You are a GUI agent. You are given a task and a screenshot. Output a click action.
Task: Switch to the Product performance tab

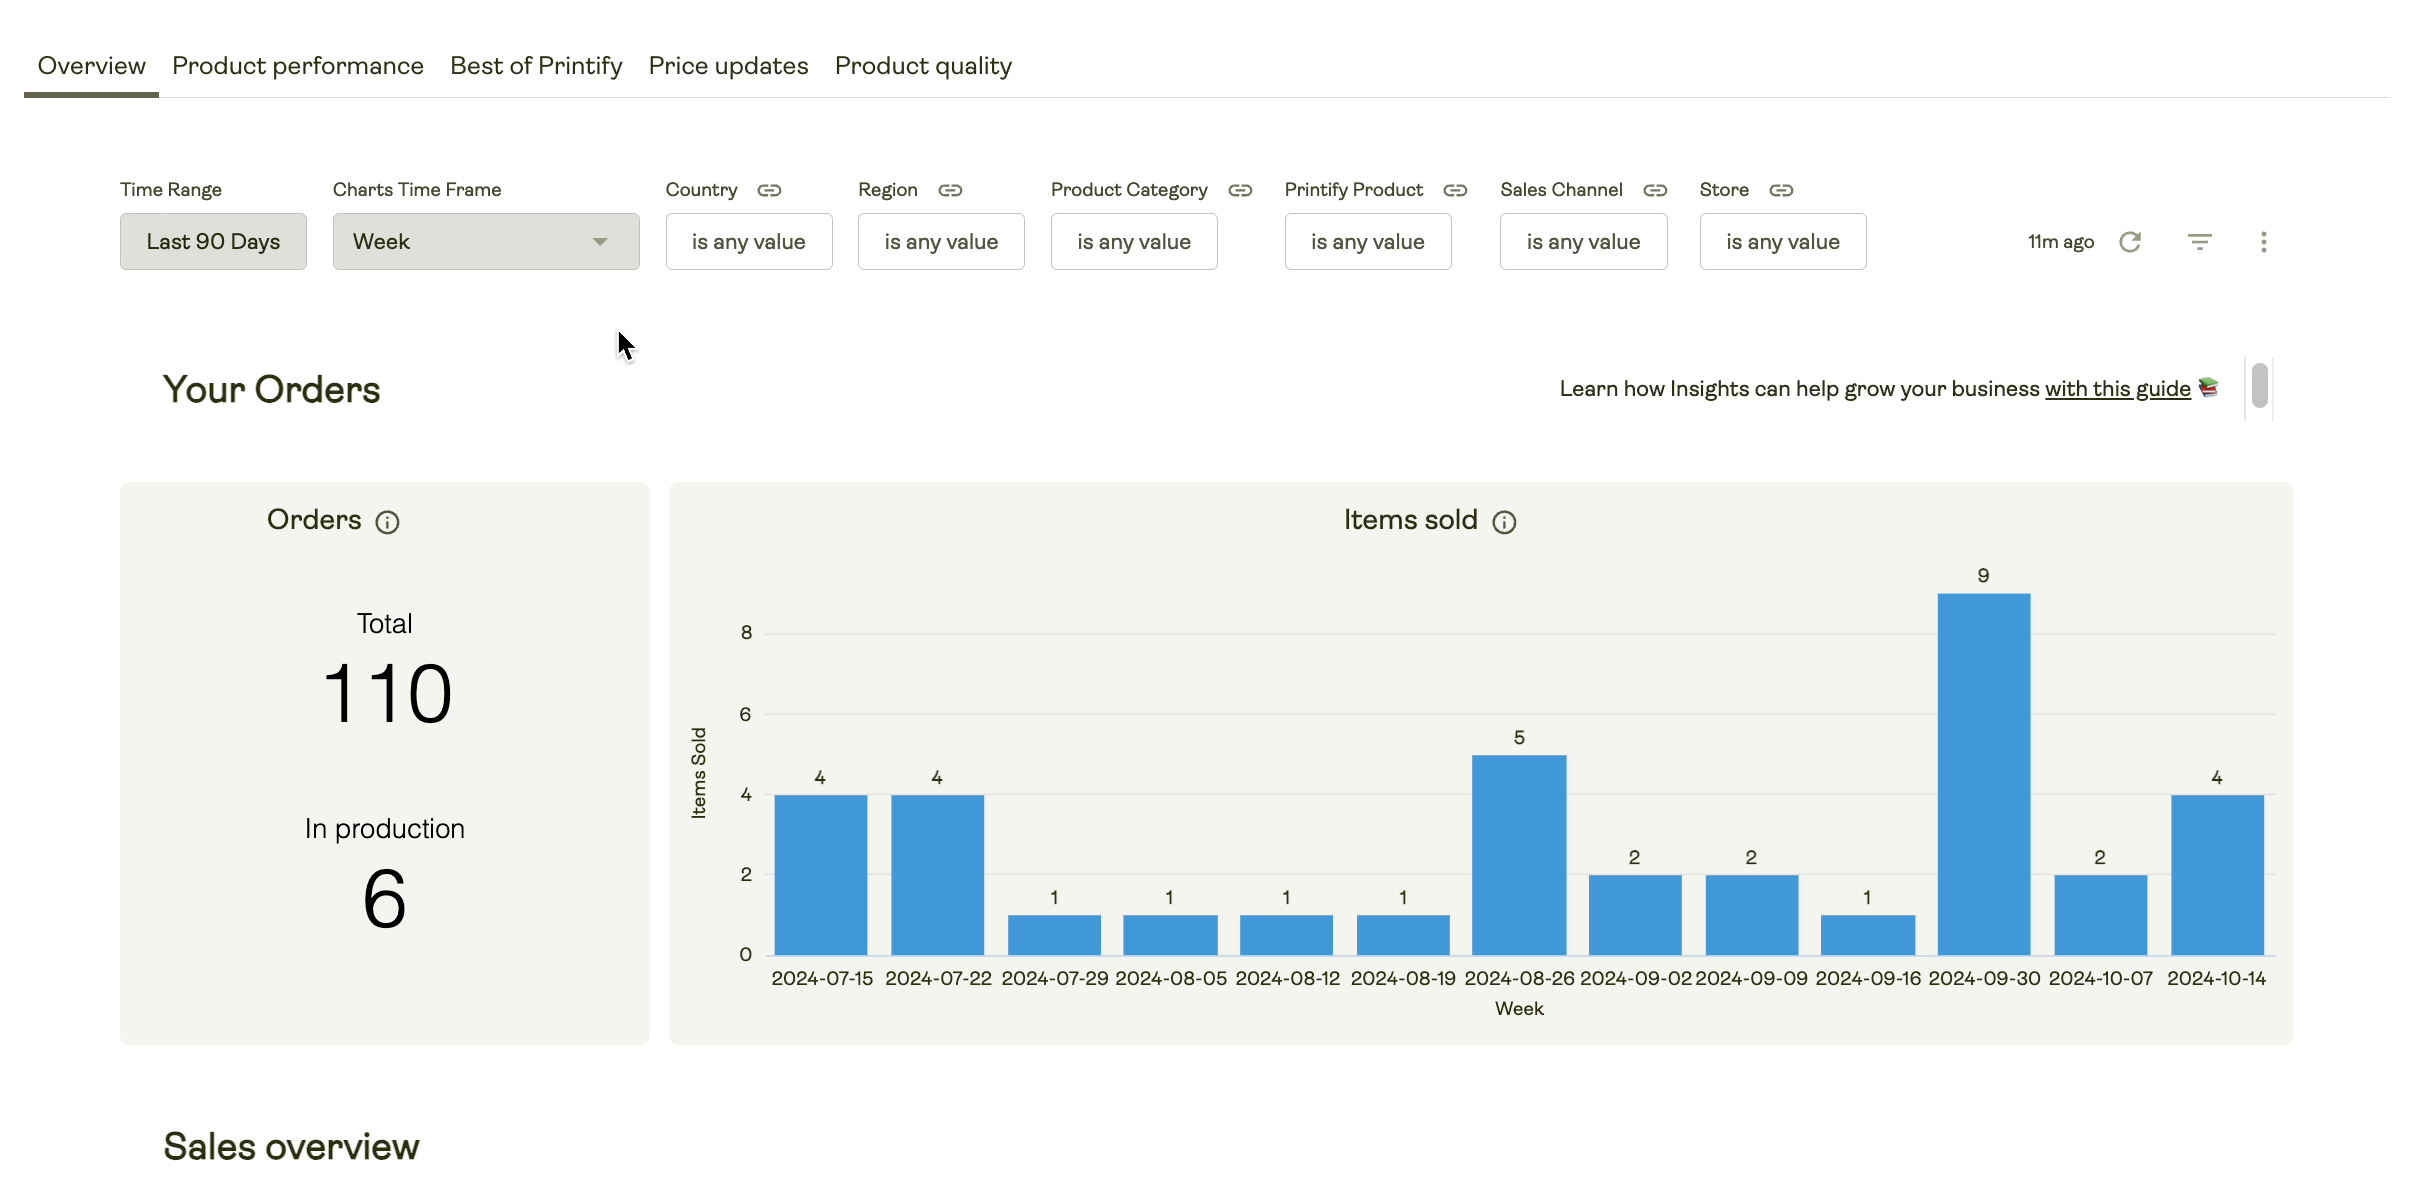298,65
